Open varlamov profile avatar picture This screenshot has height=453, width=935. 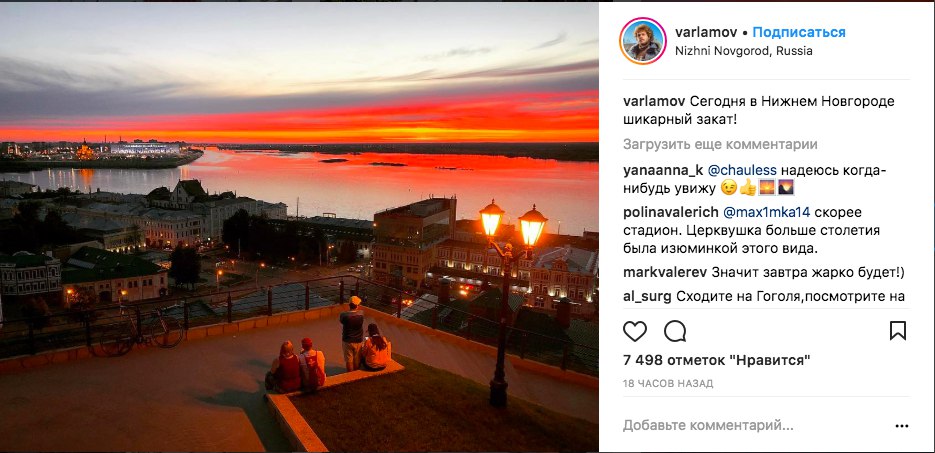click(x=643, y=41)
